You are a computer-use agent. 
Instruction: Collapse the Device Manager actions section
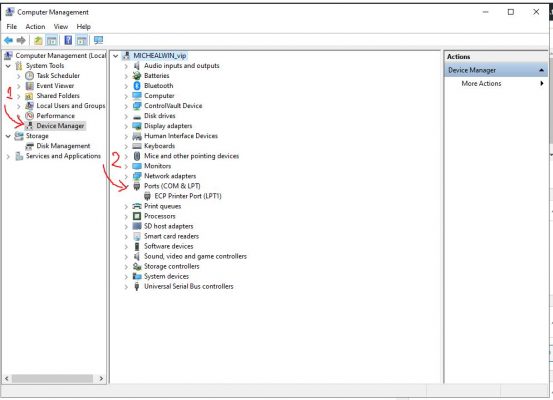coord(541,71)
